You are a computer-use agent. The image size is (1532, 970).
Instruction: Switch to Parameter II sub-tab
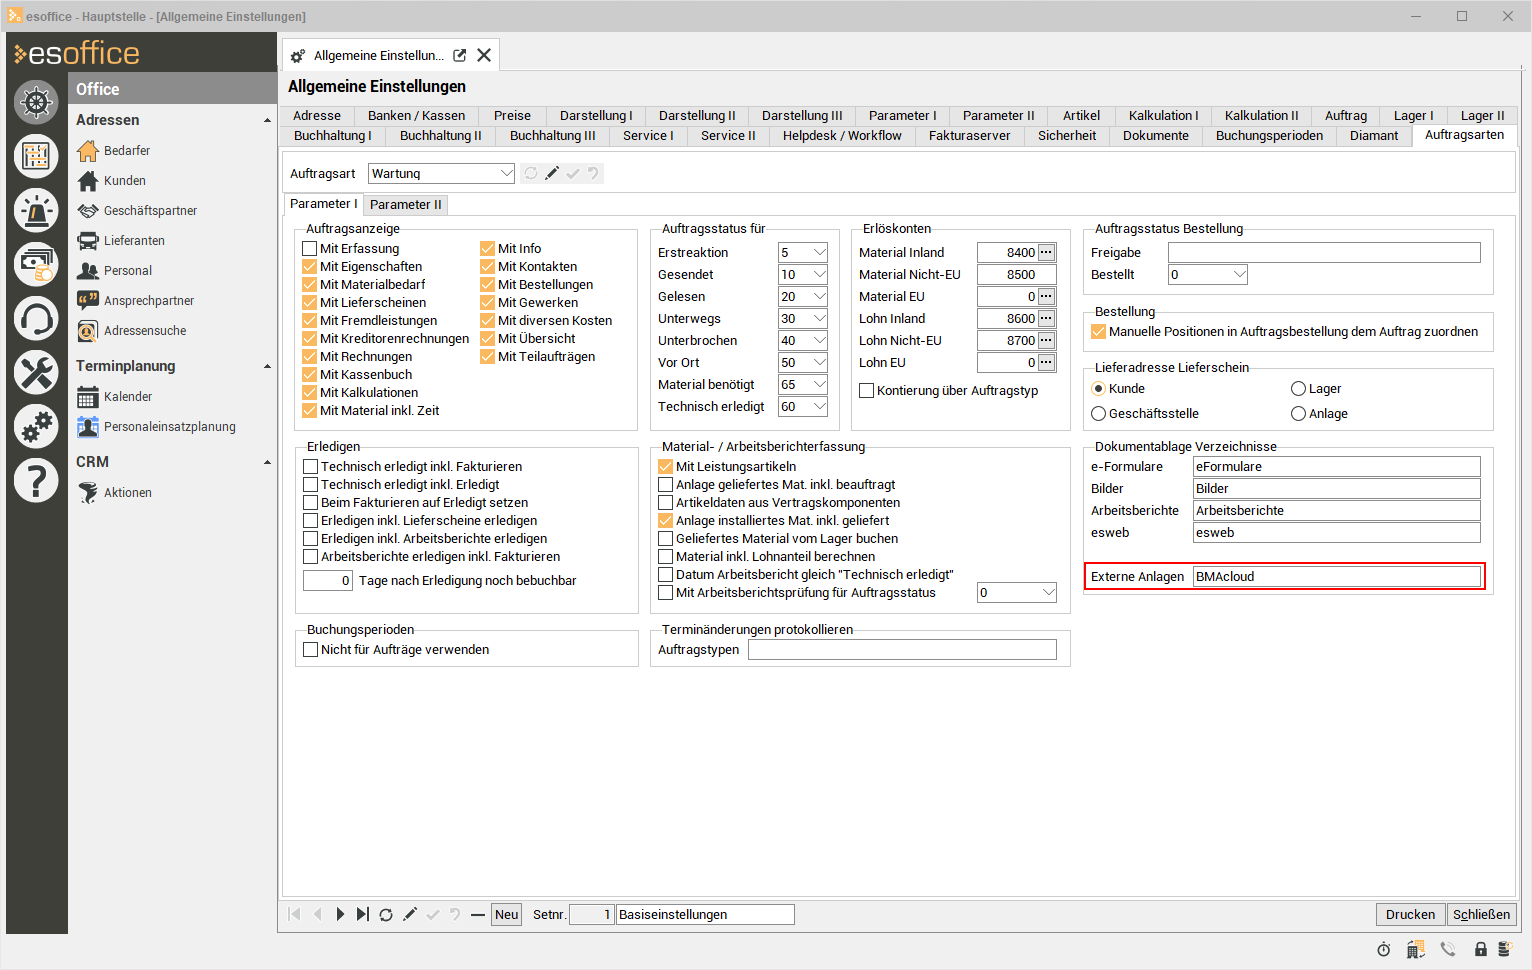coord(405,205)
